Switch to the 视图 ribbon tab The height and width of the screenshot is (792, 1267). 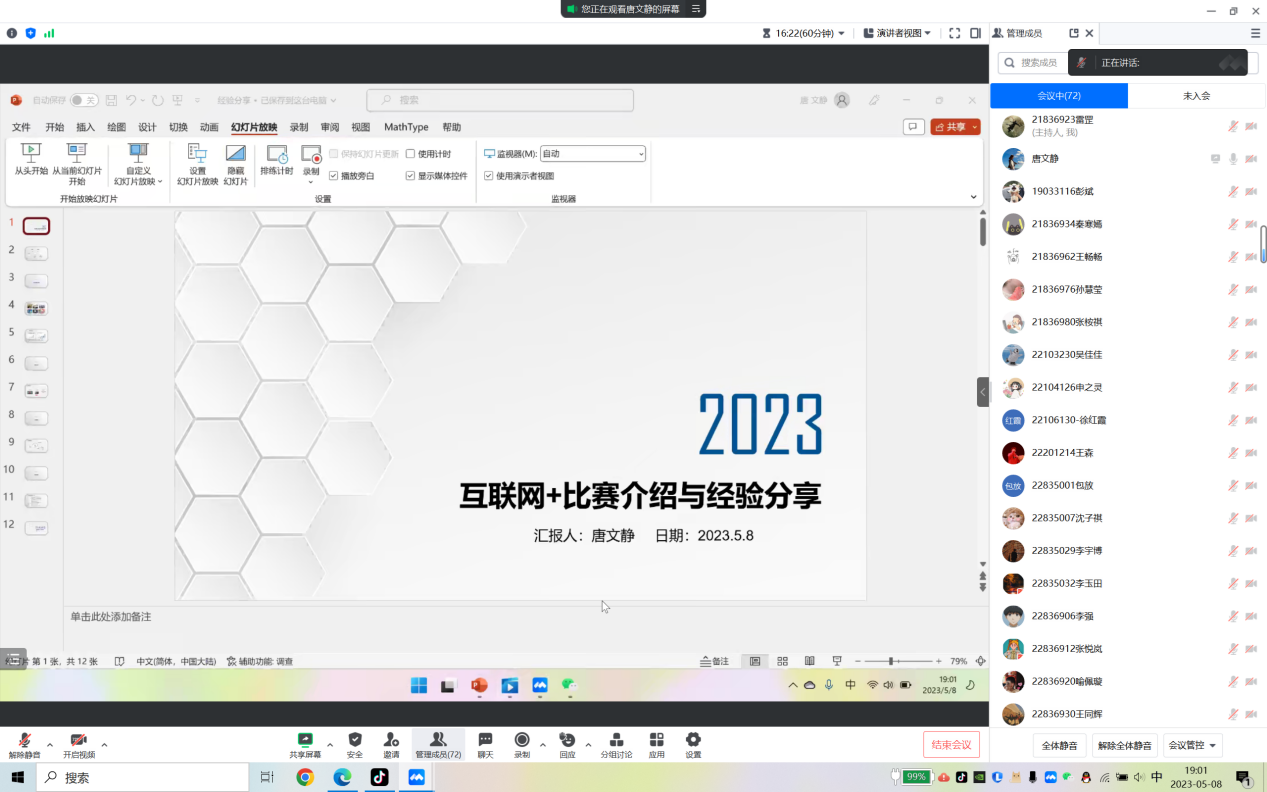click(x=360, y=127)
